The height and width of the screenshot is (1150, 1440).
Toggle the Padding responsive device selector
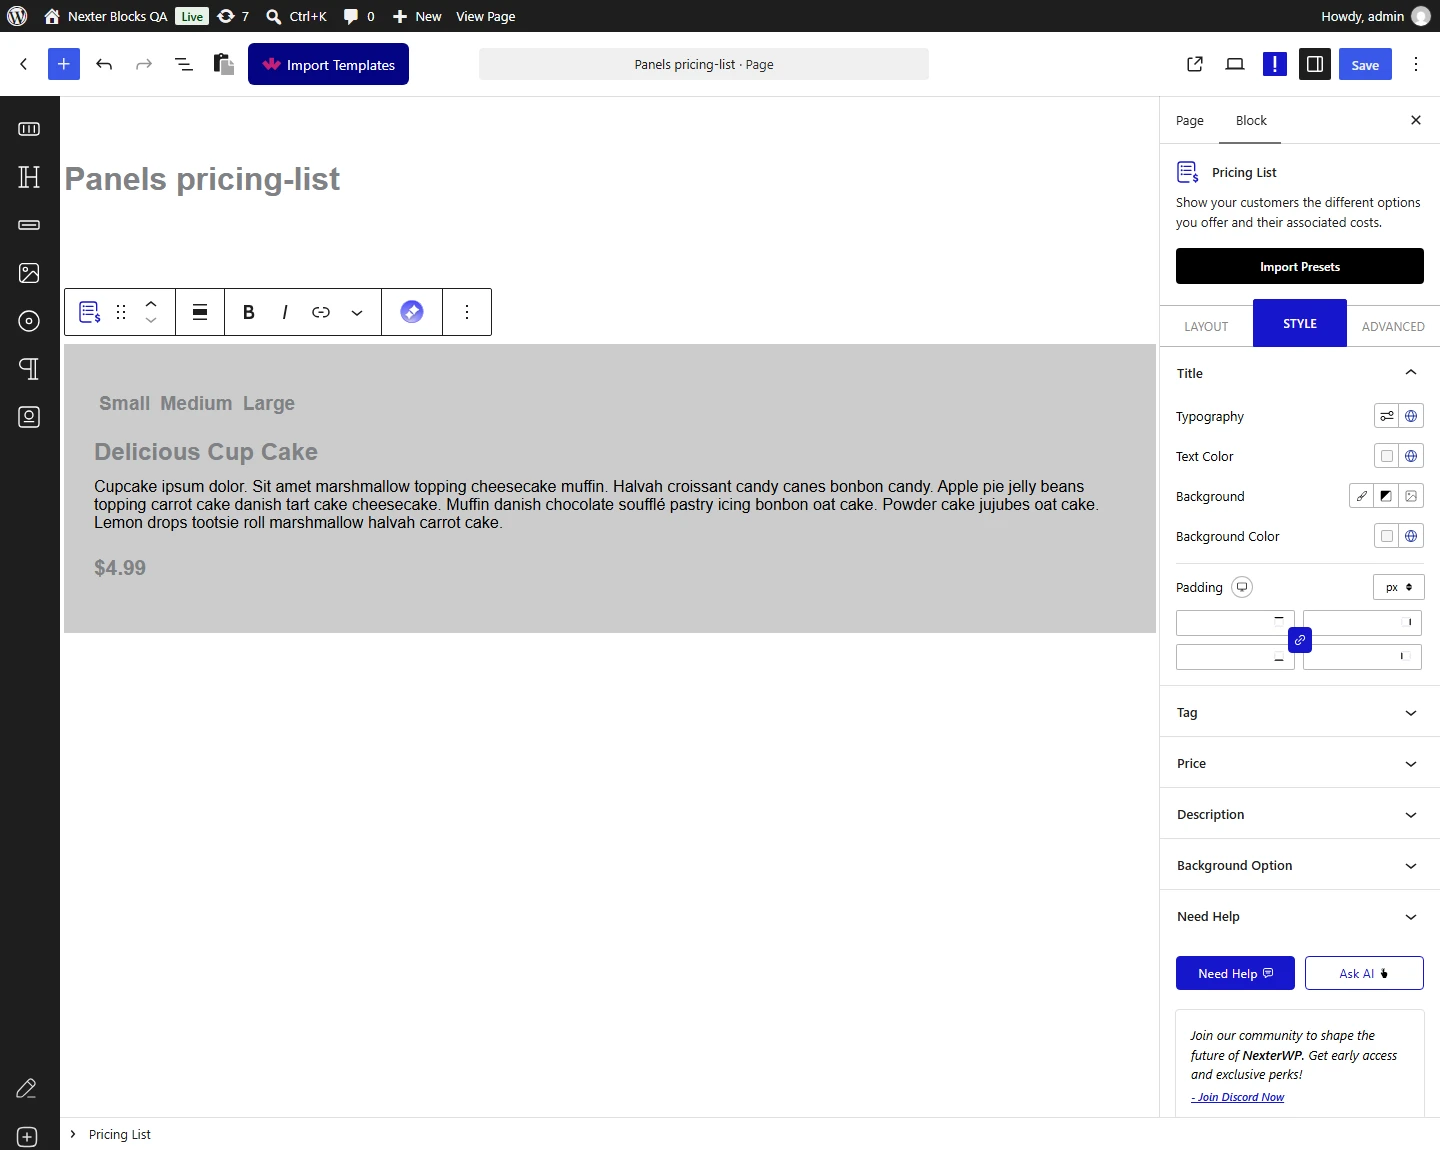pos(1242,587)
